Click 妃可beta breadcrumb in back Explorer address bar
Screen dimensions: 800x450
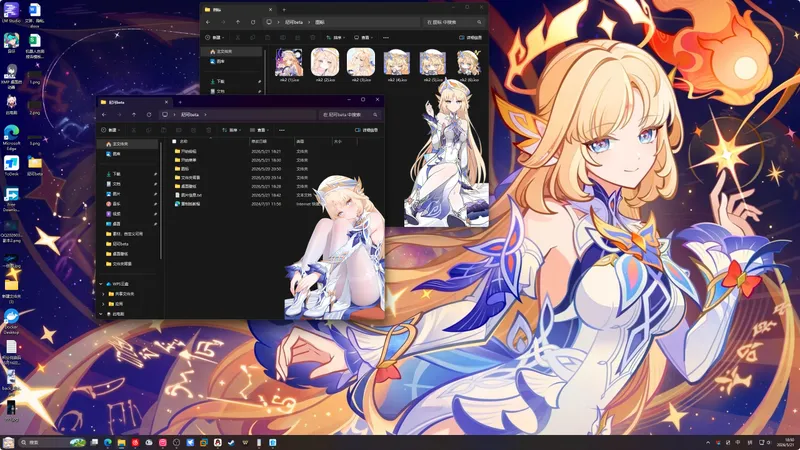[294, 22]
